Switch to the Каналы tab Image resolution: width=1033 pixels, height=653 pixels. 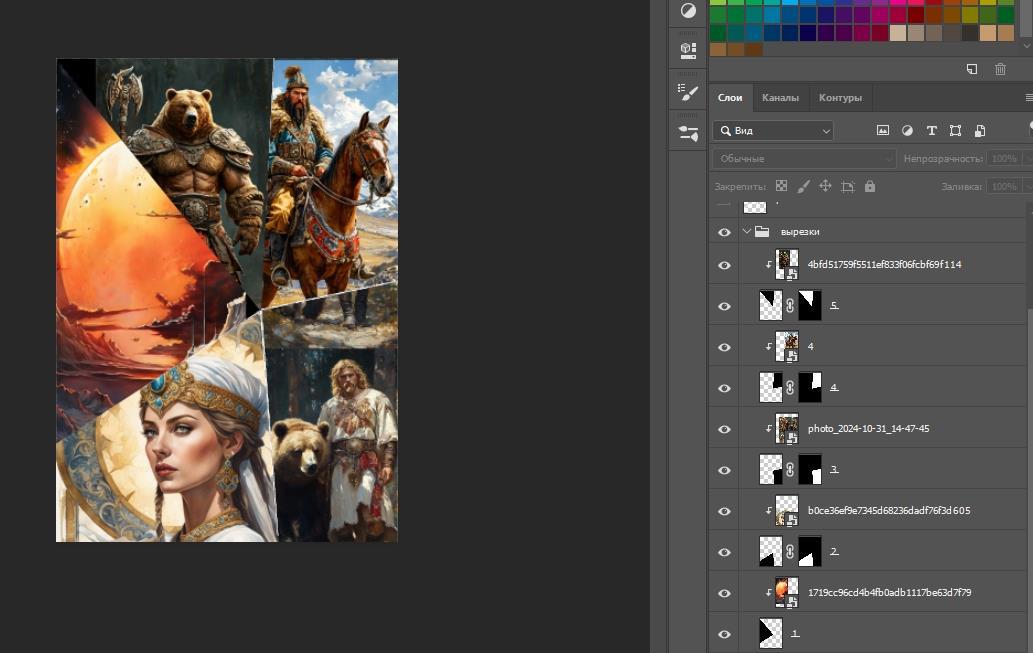pos(780,98)
